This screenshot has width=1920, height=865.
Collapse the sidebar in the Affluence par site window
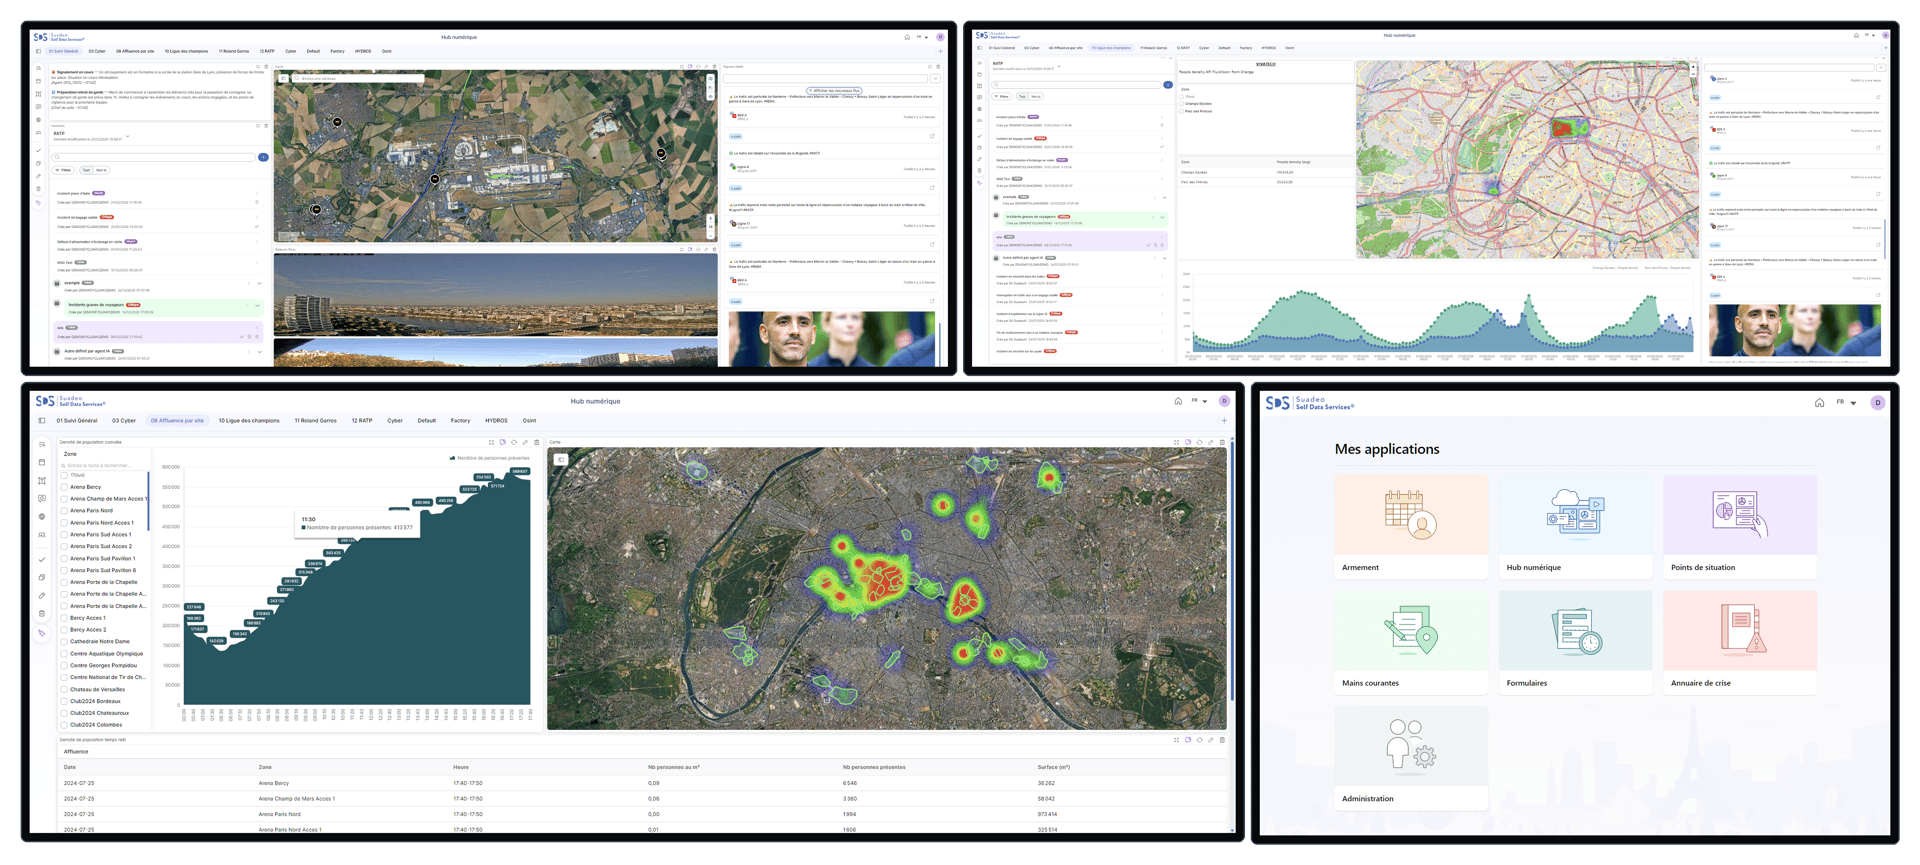click(x=41, y=421)
